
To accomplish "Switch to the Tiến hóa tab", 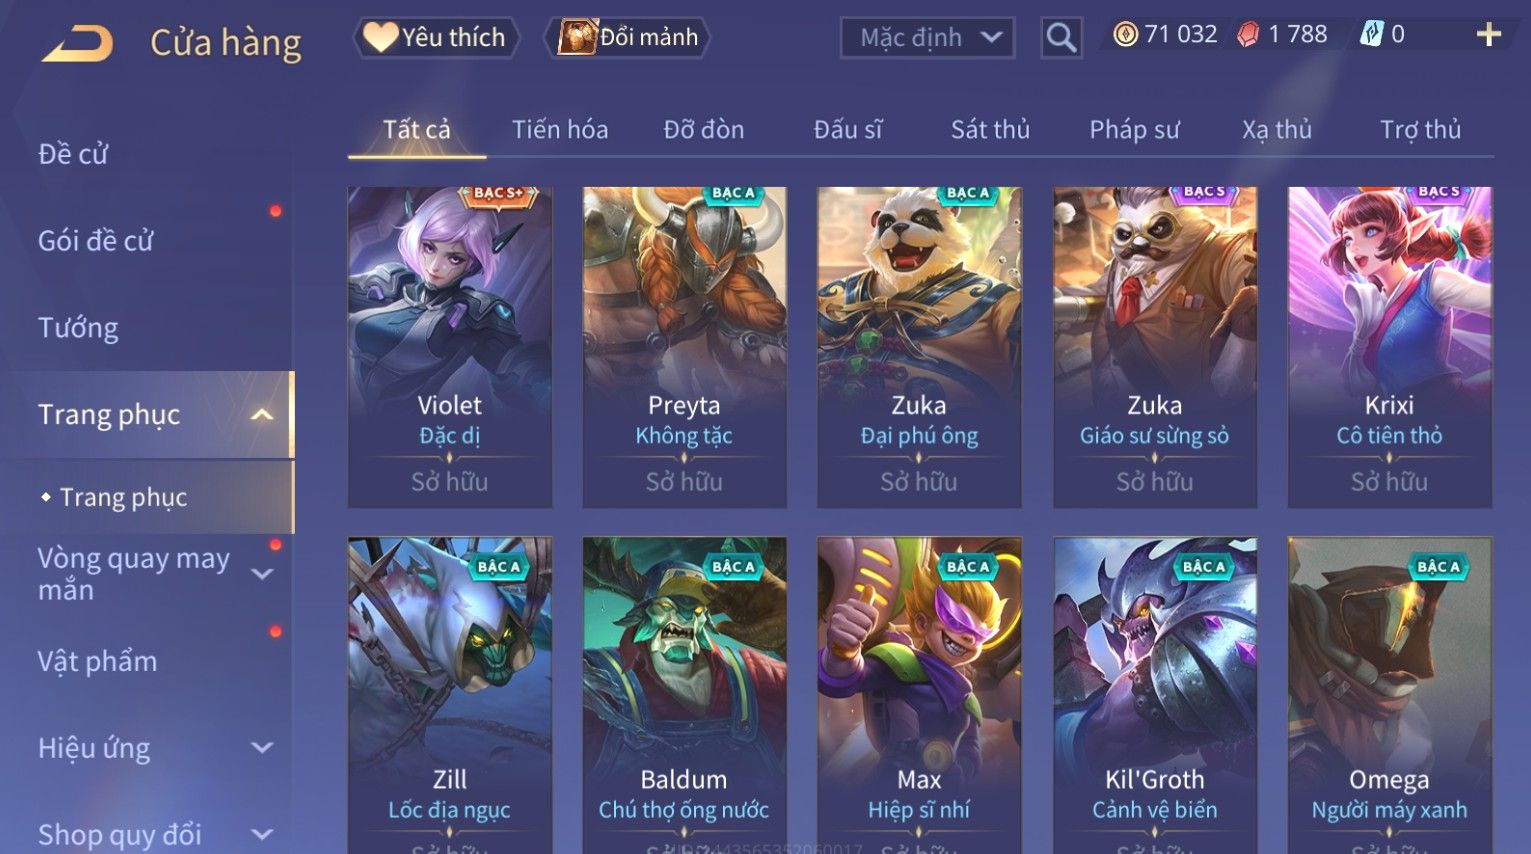I will click(x=560, y=130).
